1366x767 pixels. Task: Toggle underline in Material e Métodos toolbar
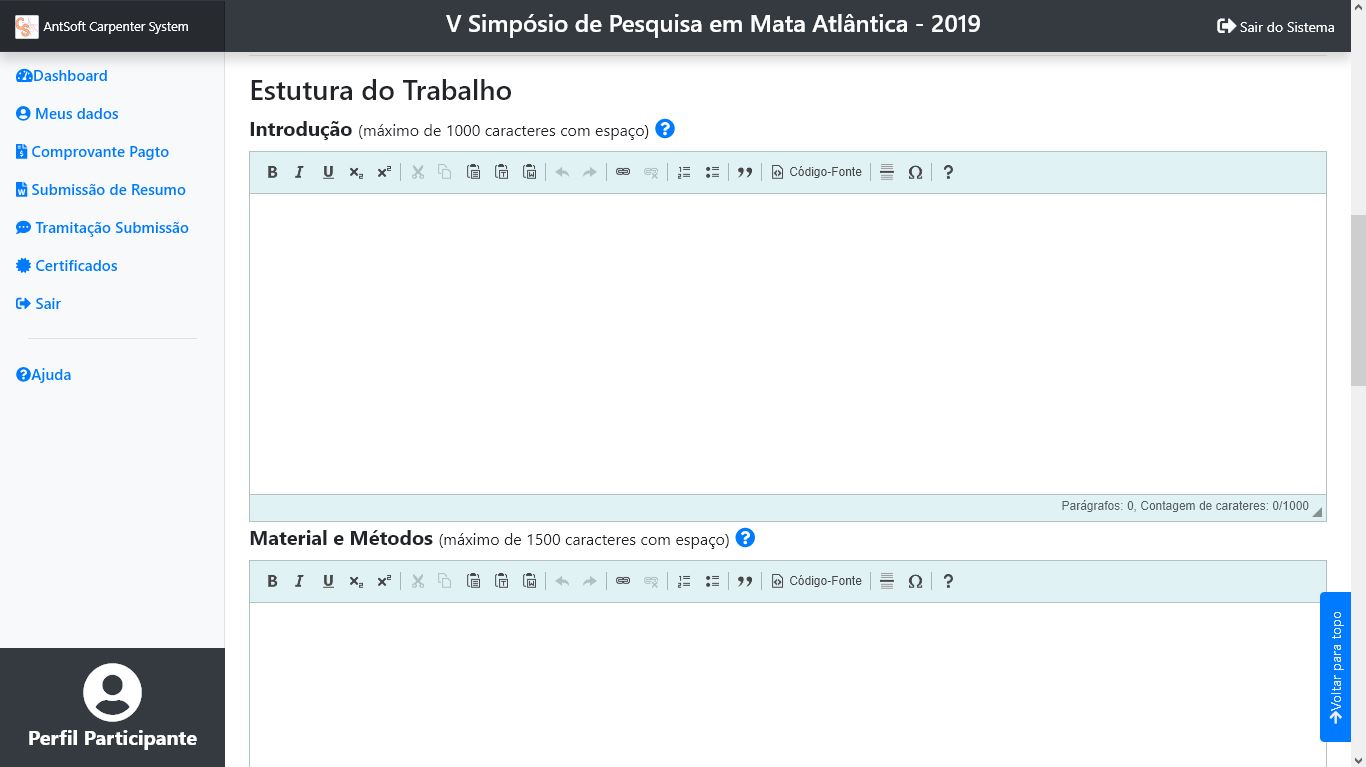point(328,581)
